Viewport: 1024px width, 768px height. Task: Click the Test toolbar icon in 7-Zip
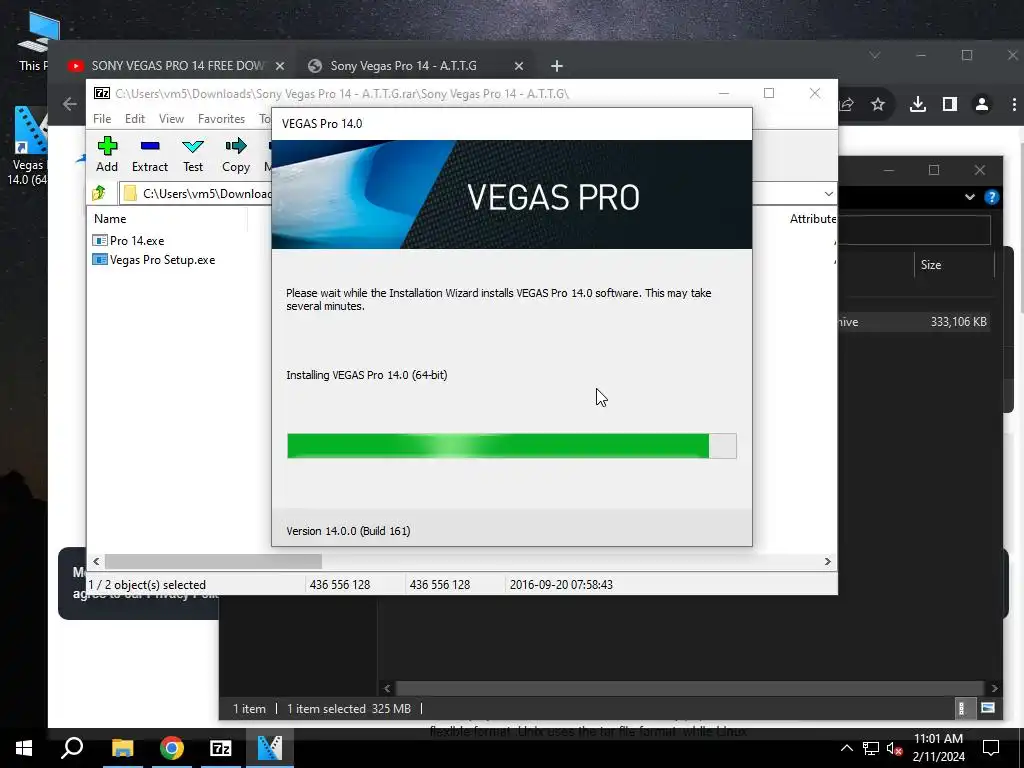193,154
